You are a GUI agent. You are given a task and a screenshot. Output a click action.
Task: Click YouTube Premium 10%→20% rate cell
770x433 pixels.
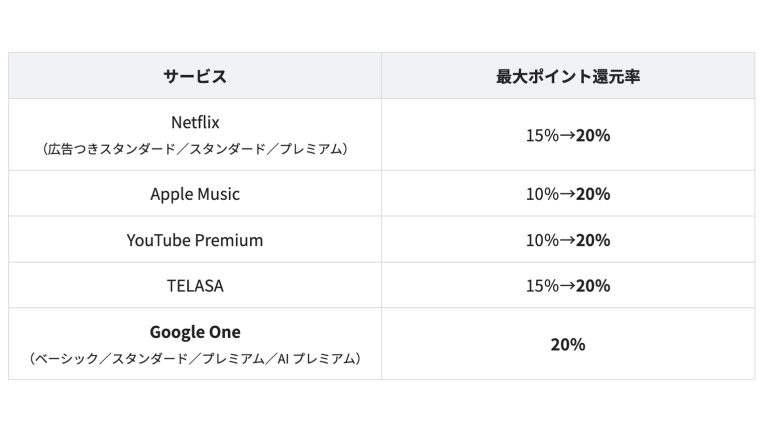tap(568, 240)
